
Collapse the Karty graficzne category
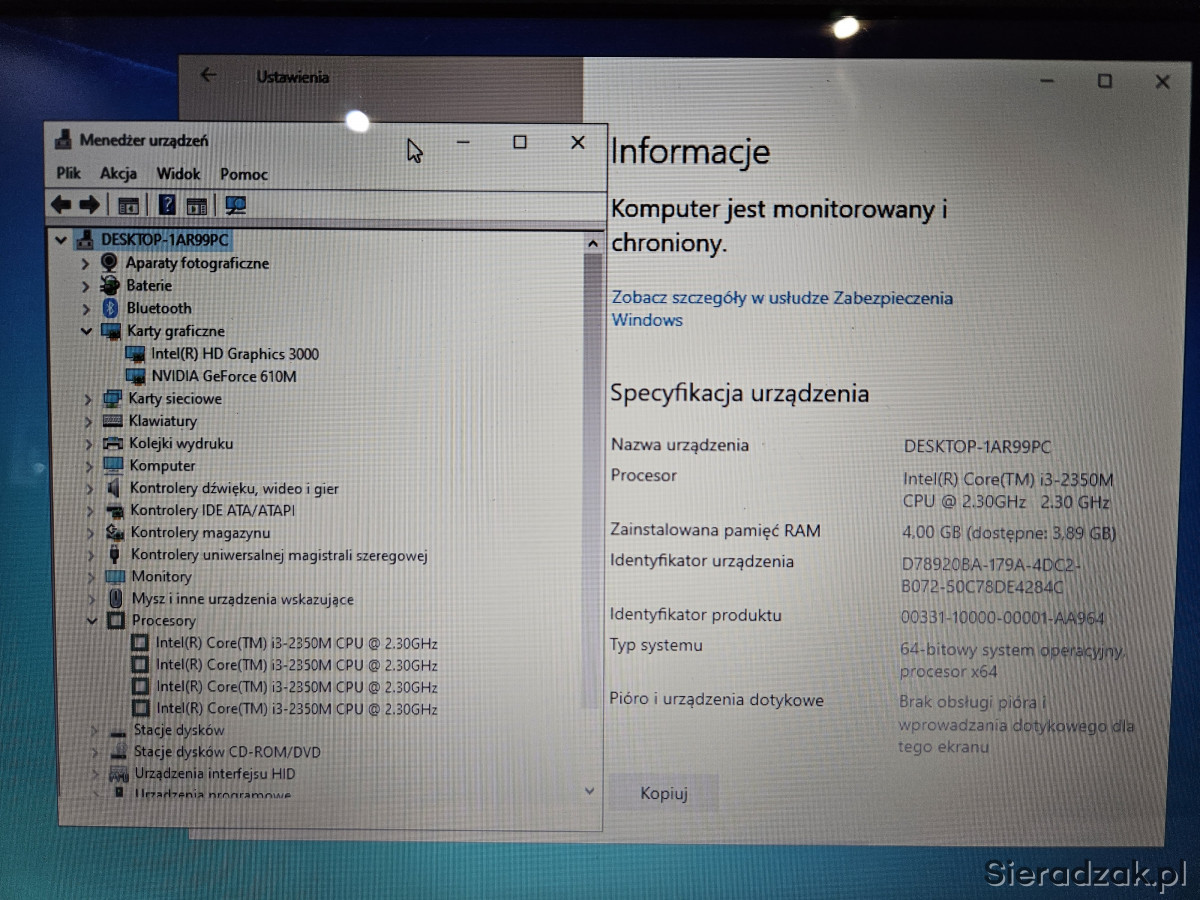pyautogui.click(x=87, y=331)
